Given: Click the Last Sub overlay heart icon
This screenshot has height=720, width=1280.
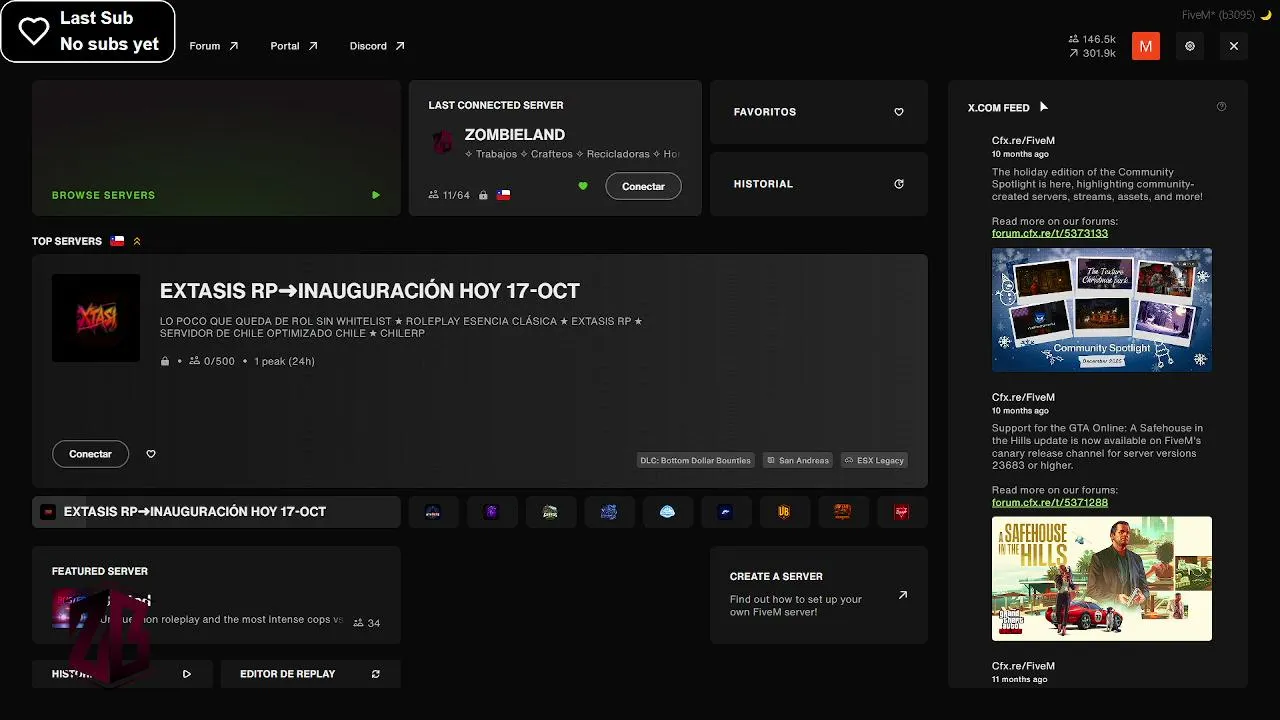Looking at the screenshot, I should (34, 31).
